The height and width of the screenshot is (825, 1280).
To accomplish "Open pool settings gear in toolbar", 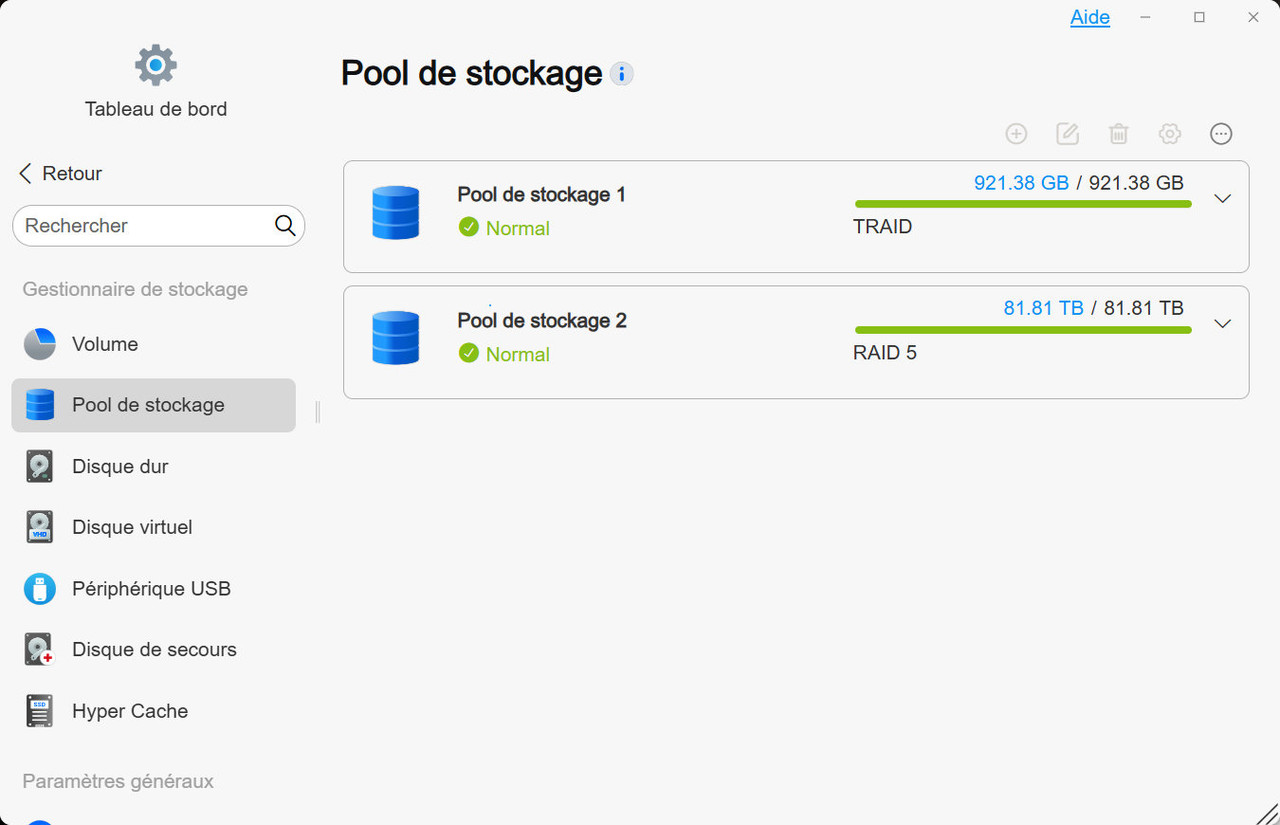I will tap(1170, 134).
